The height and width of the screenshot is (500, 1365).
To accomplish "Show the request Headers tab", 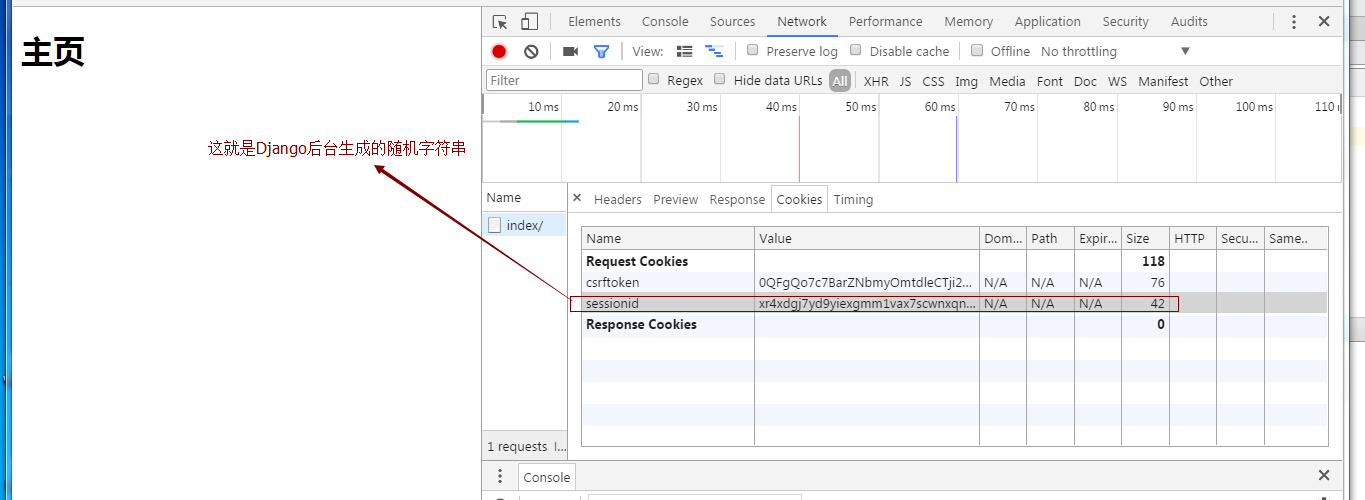I will click(x=618, y=200).
